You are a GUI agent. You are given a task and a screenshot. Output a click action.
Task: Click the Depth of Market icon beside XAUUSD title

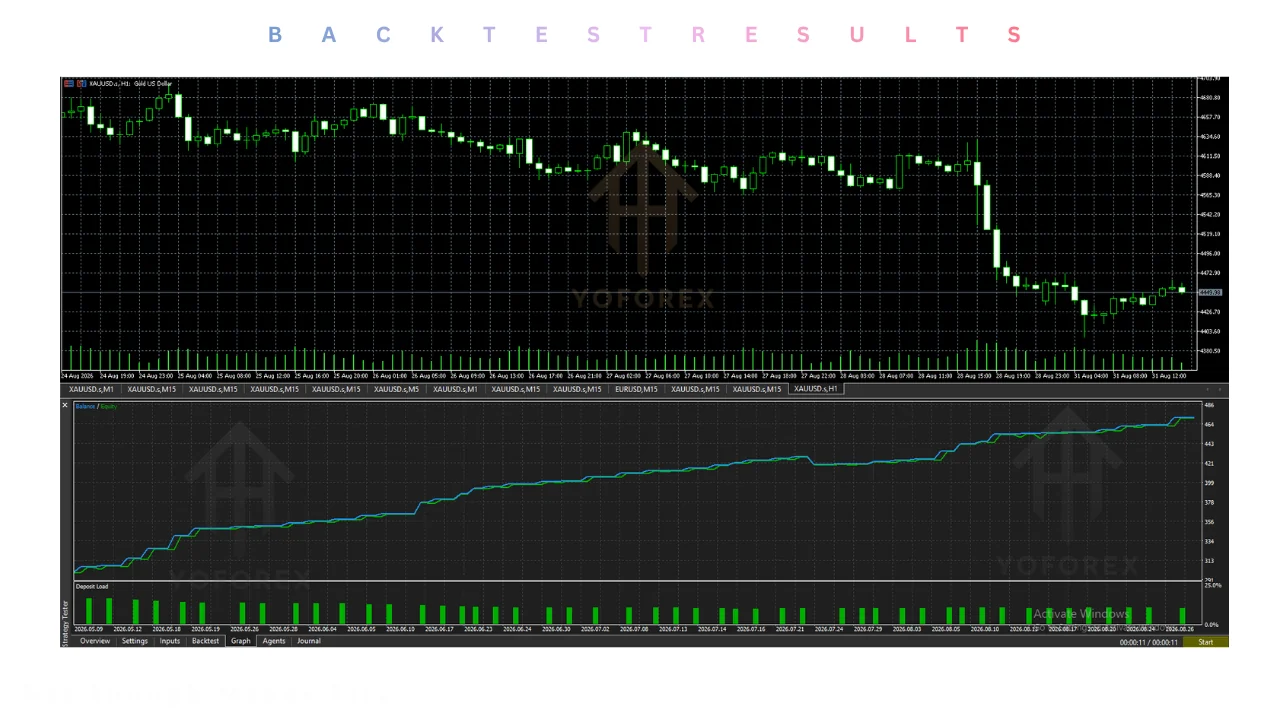tap(81, 84)
